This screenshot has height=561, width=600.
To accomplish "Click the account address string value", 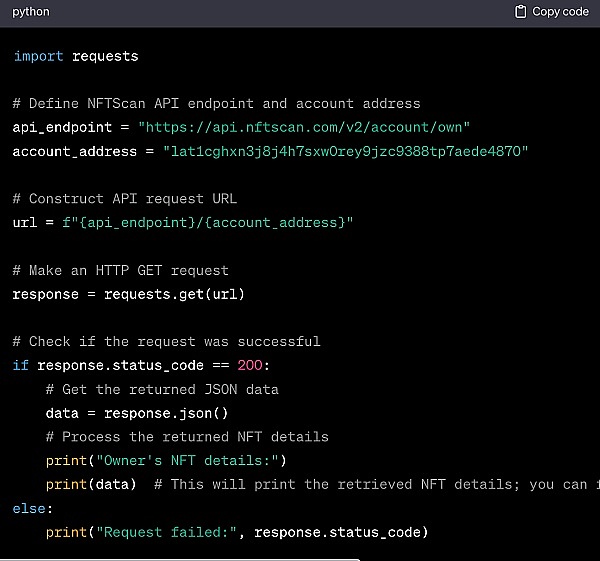I will click(345, 151).
